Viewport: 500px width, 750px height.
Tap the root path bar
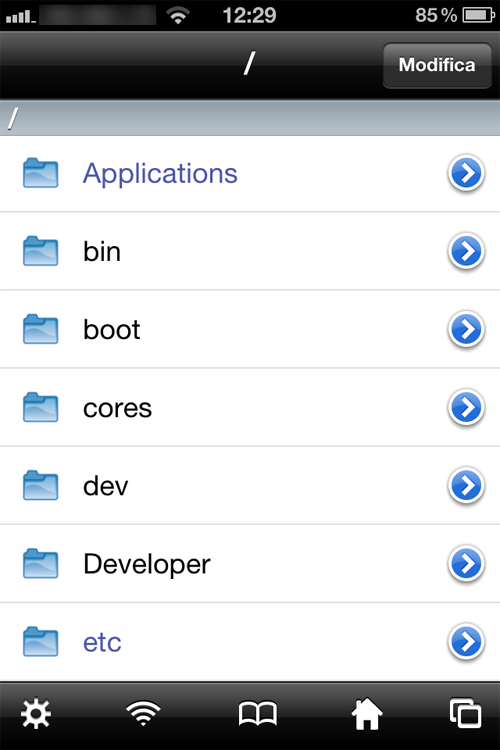tap(250, 118)
